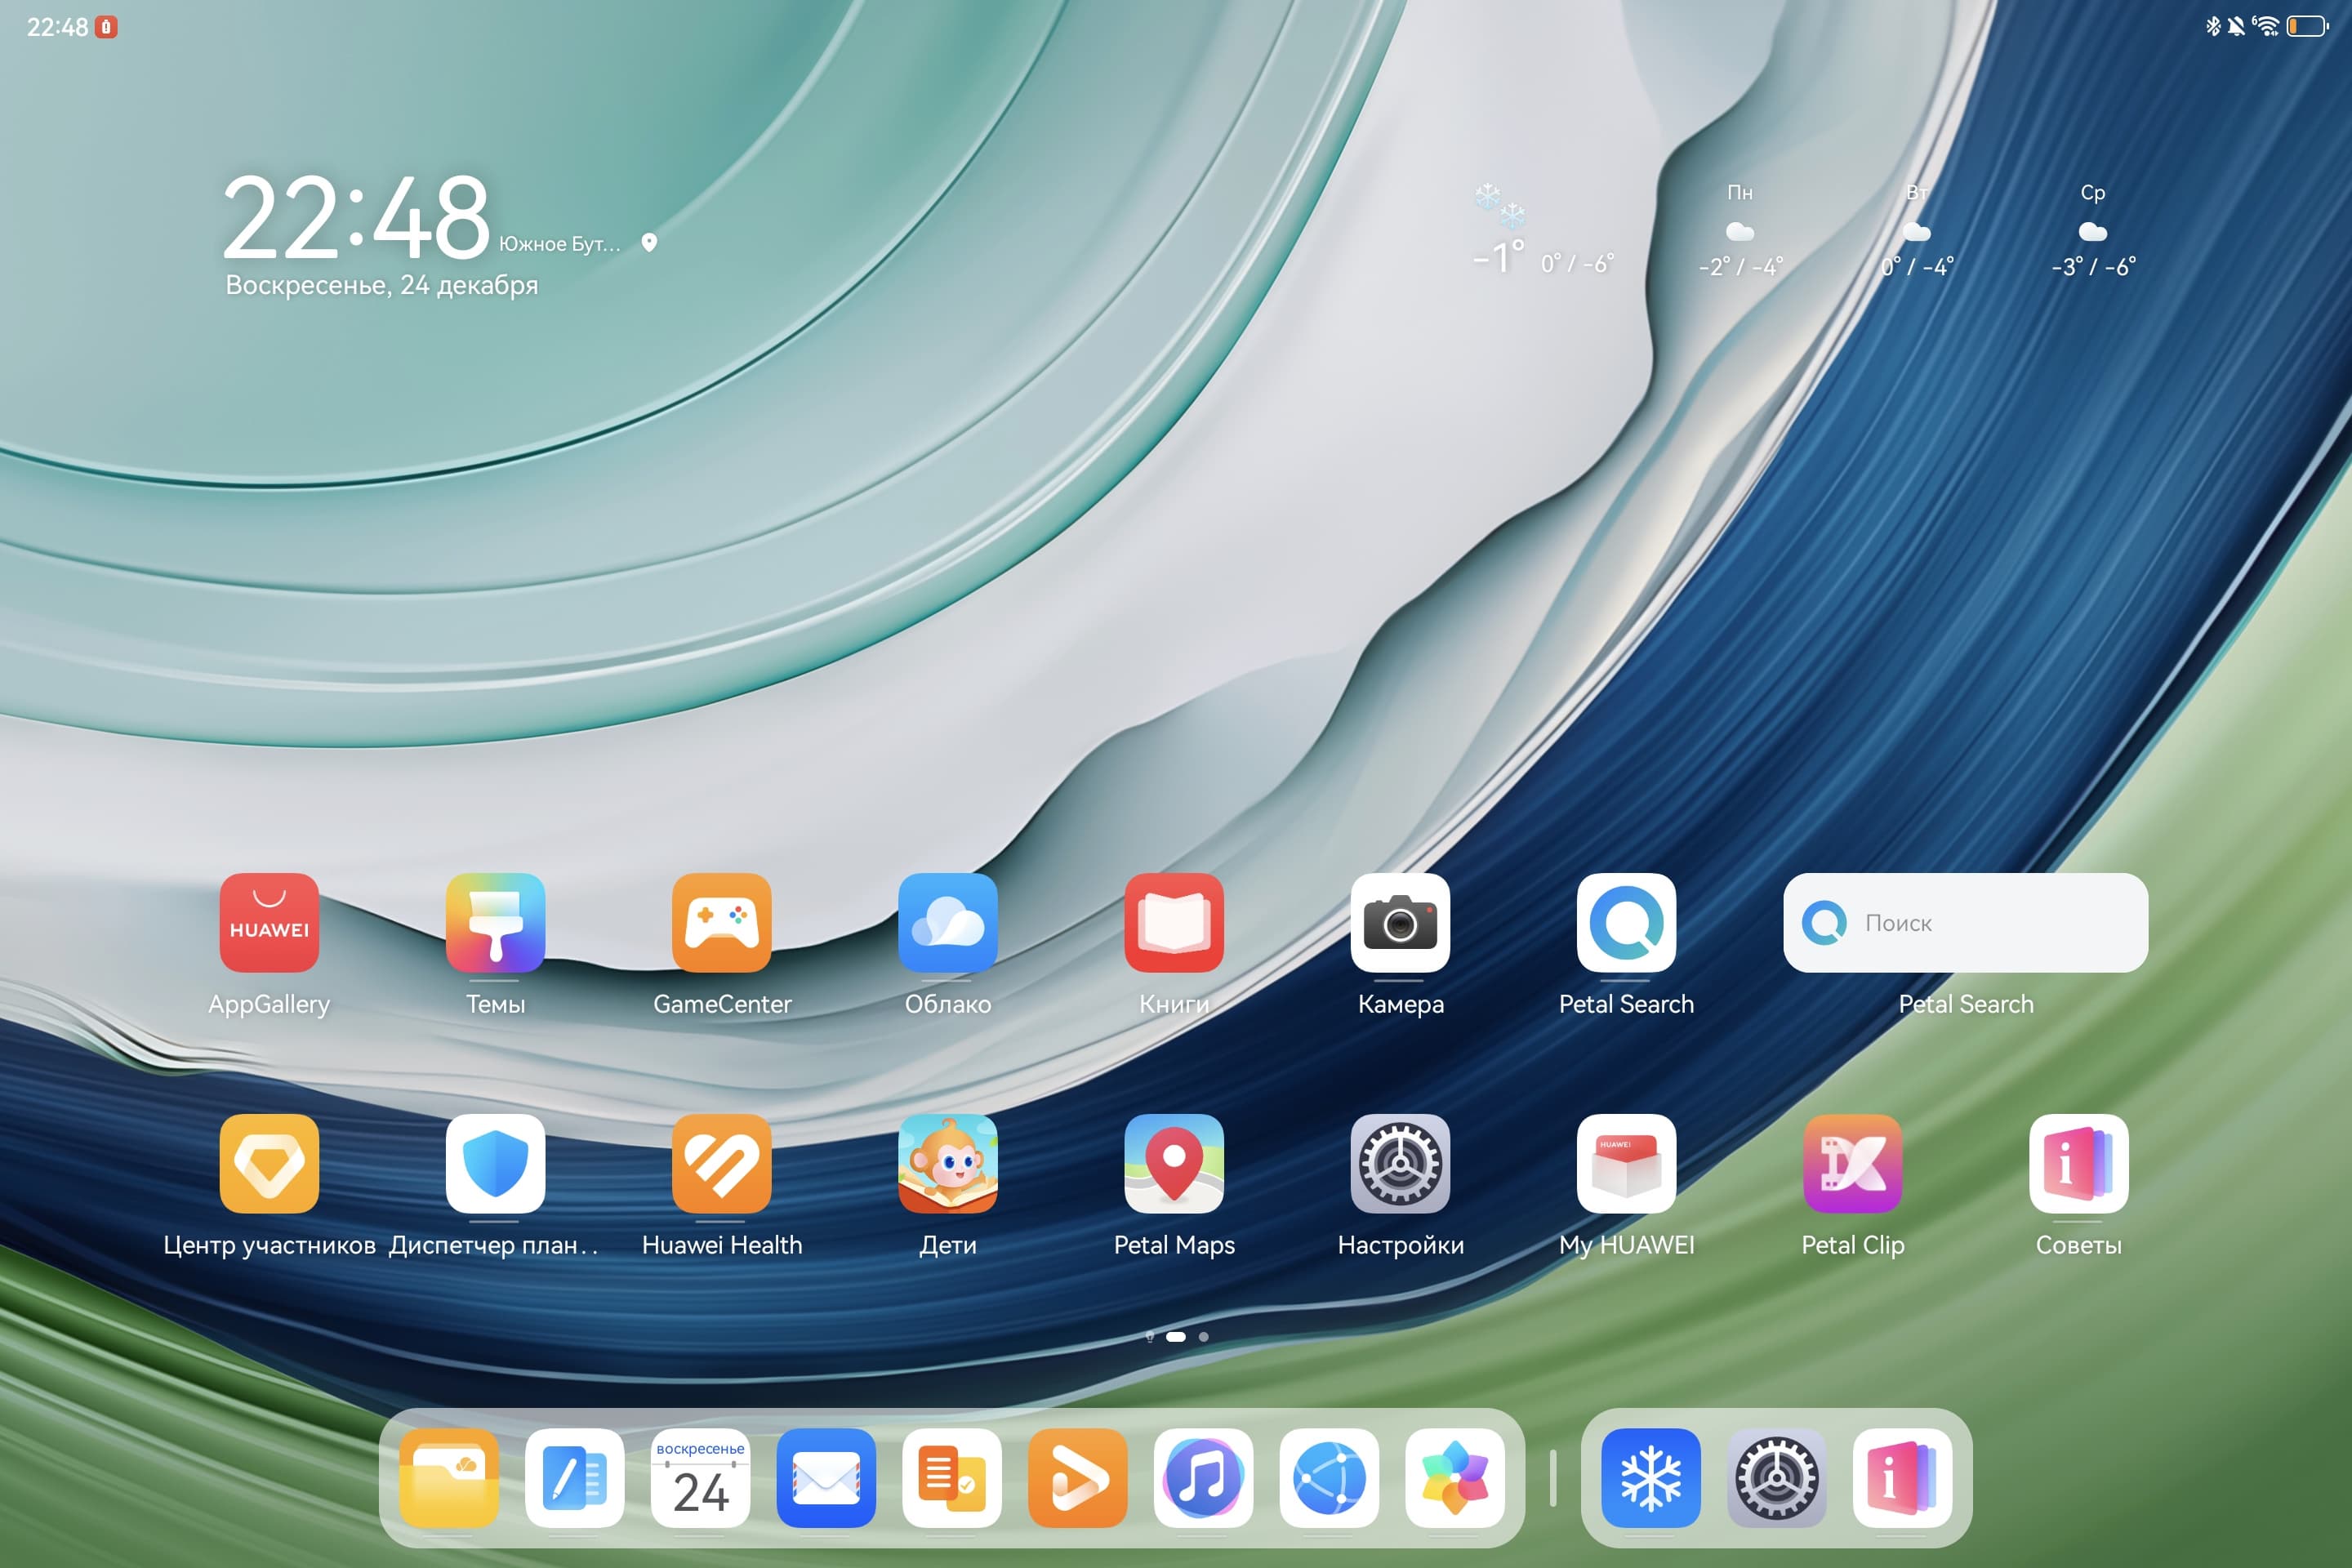Open the AppGallery app
This screenshot has width=2352, height=1568.
point(269,922)
